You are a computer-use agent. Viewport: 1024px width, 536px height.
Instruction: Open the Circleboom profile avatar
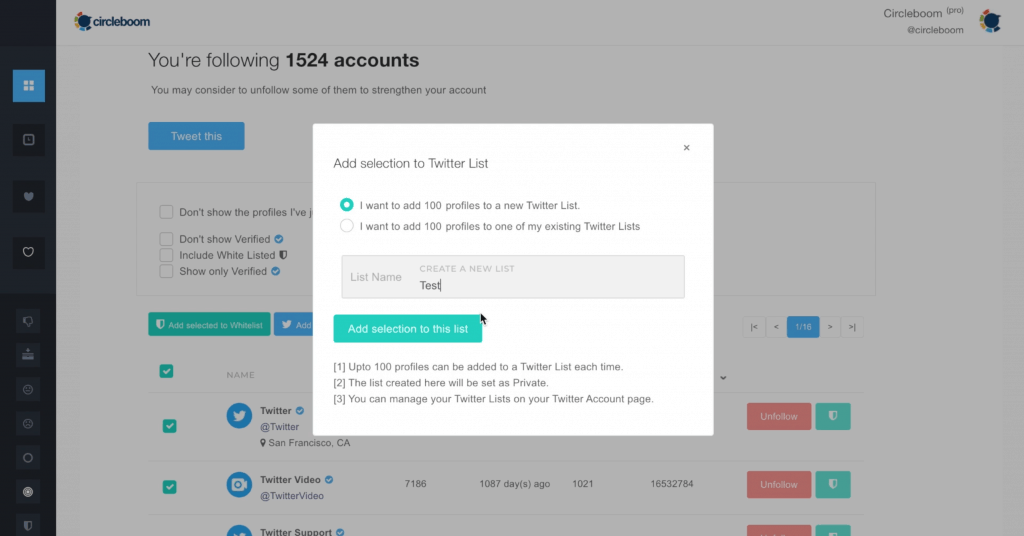coord(990,22)
